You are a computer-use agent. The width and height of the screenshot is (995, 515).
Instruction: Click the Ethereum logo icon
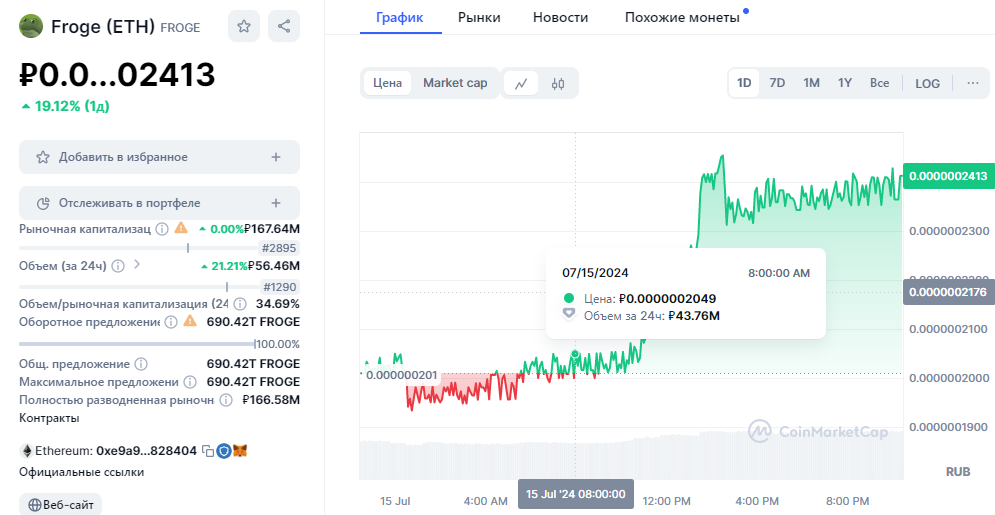coord(27,451)
